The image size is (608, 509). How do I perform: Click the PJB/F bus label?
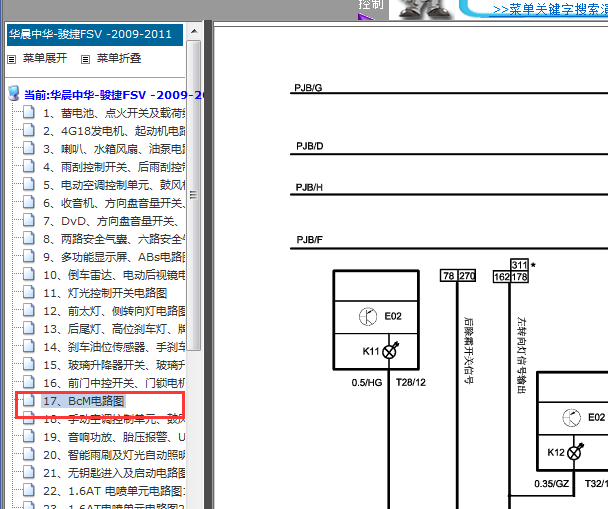tap(309, 240)
